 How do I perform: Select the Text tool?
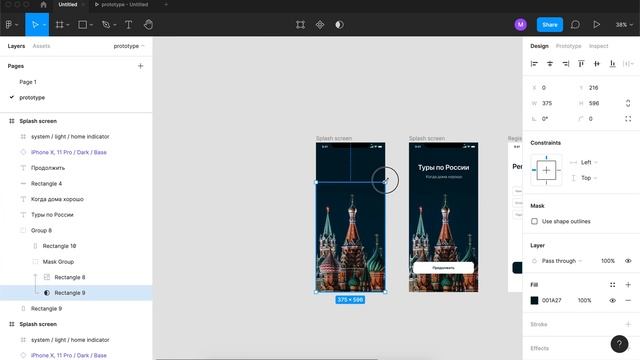[128, 24]
